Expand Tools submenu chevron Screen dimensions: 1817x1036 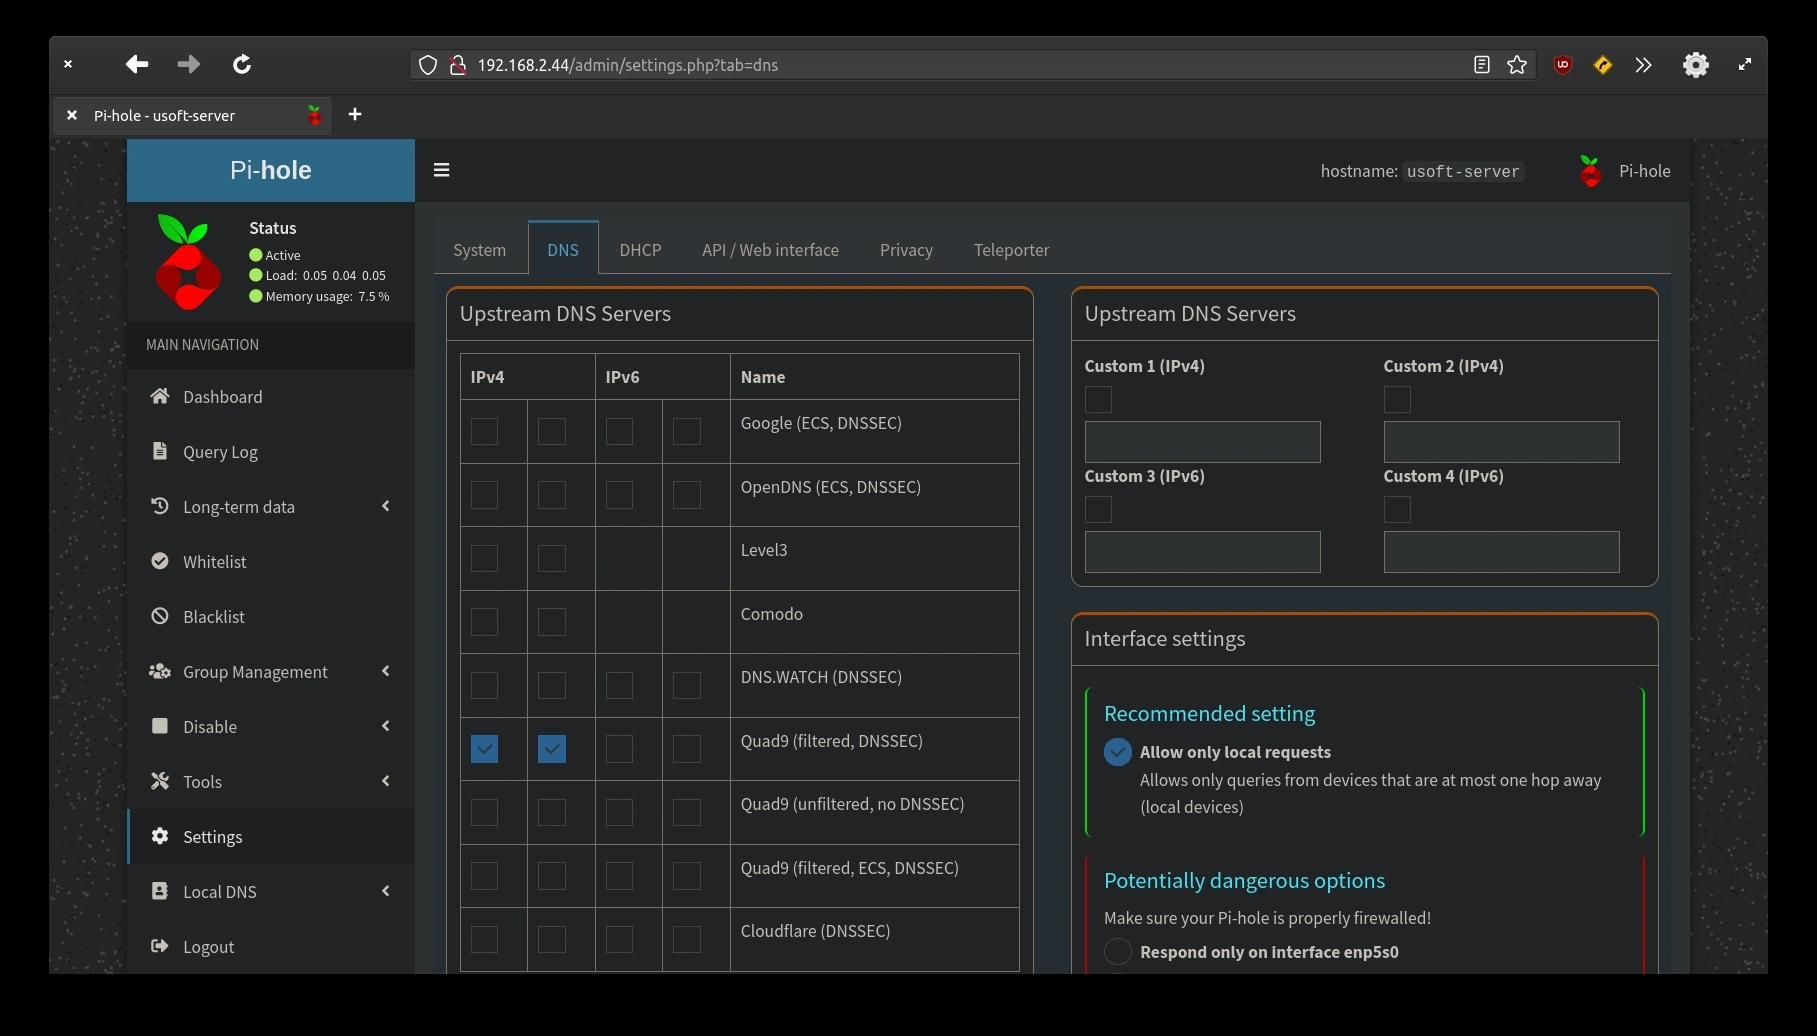[386, 781]
